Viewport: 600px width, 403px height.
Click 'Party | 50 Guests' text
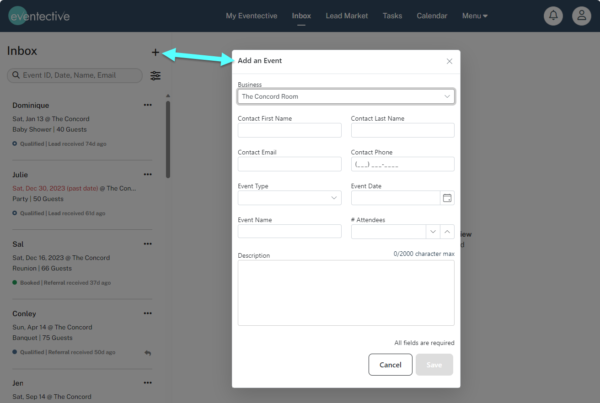[x=38, y=199]
